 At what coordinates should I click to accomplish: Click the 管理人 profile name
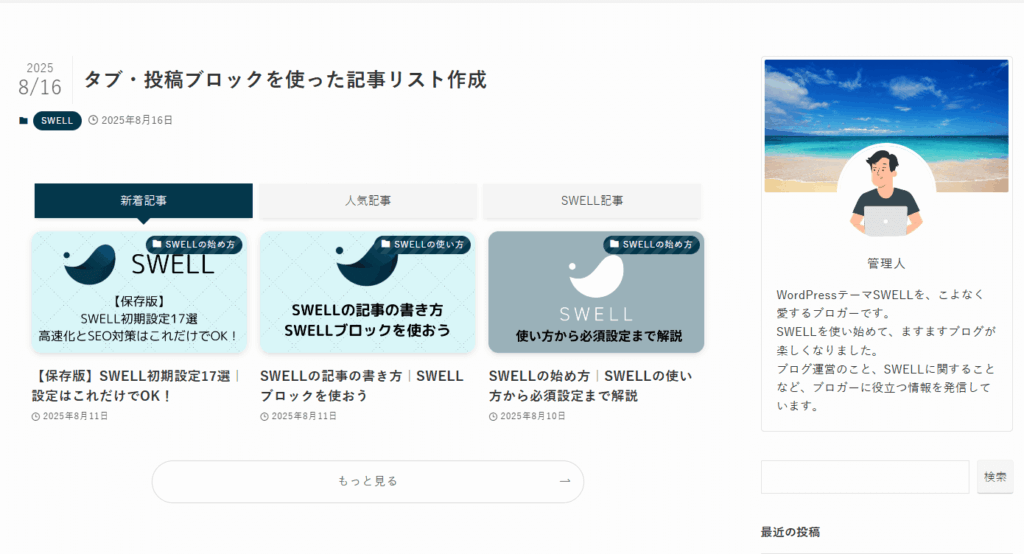(x=886, y=263)
